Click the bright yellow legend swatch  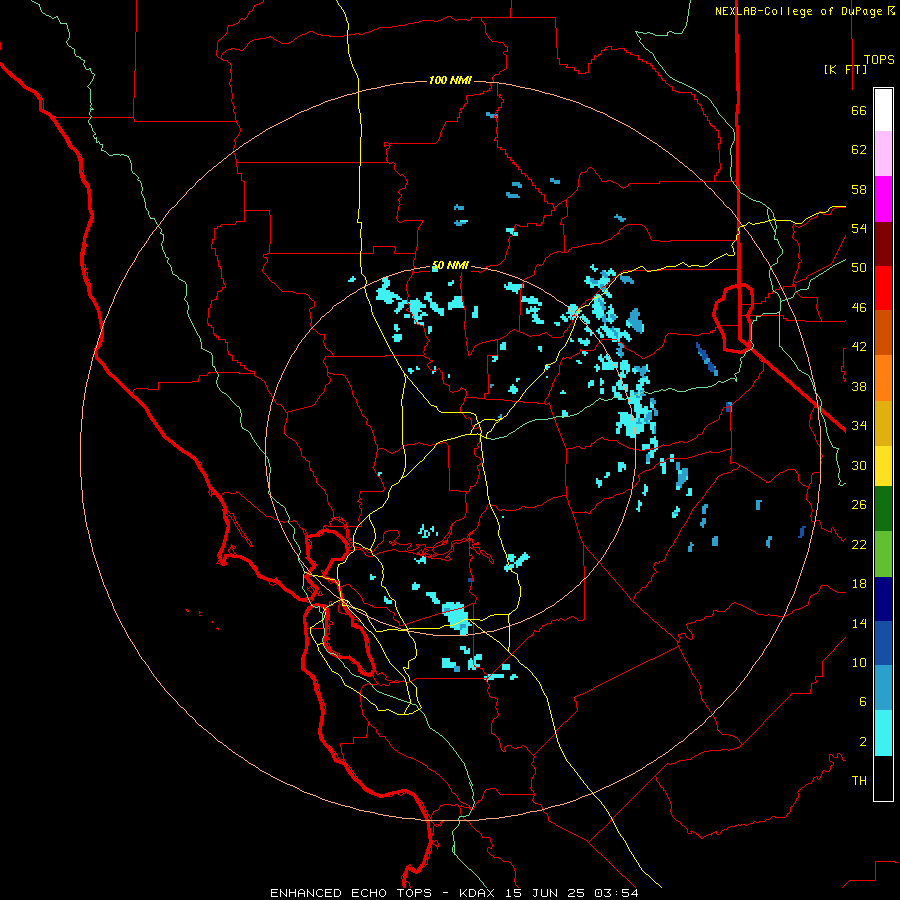[x=883, y=466]
